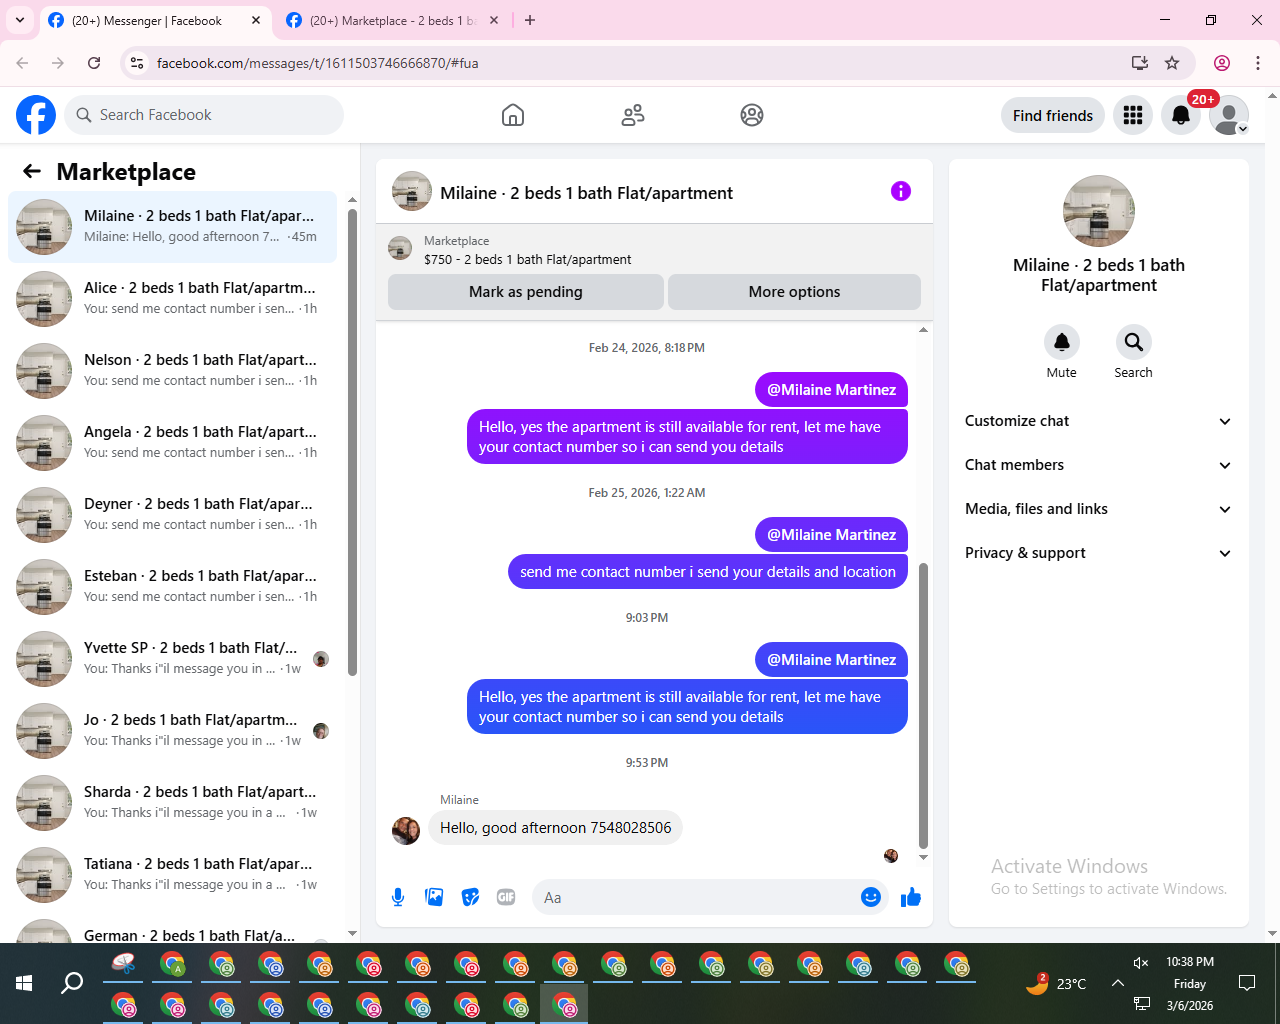Click the back arrow beside Marketplace

click(x=32, y=171)
